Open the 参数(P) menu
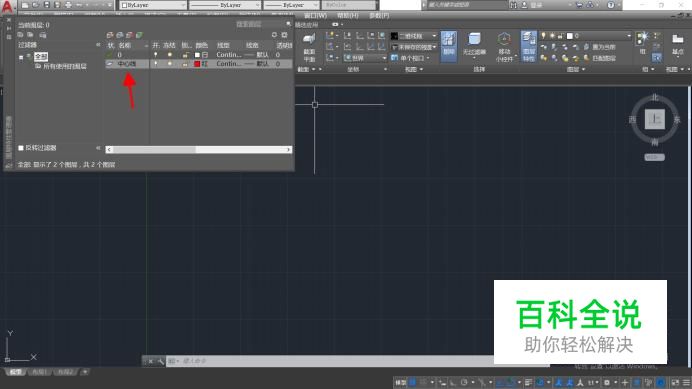Screen dimensions: 692x389 click(x=379, y=15)
